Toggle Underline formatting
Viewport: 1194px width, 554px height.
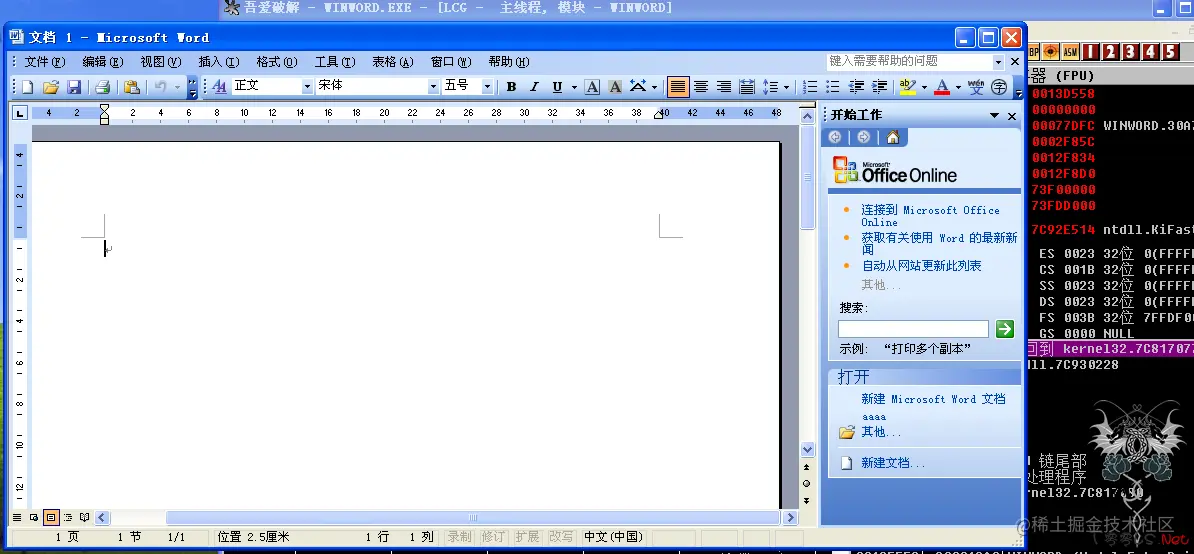(x=557, y=87)
